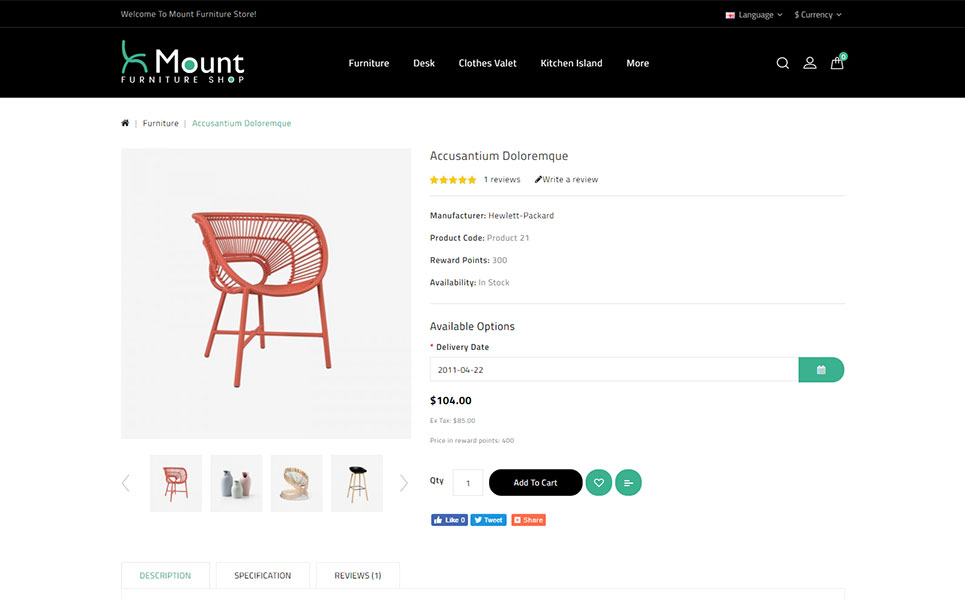Image resolution: width=965 pixels, height=600 pixels.
Task: Show next thumbnails with right arrow
Action: [x=404, y=483]
